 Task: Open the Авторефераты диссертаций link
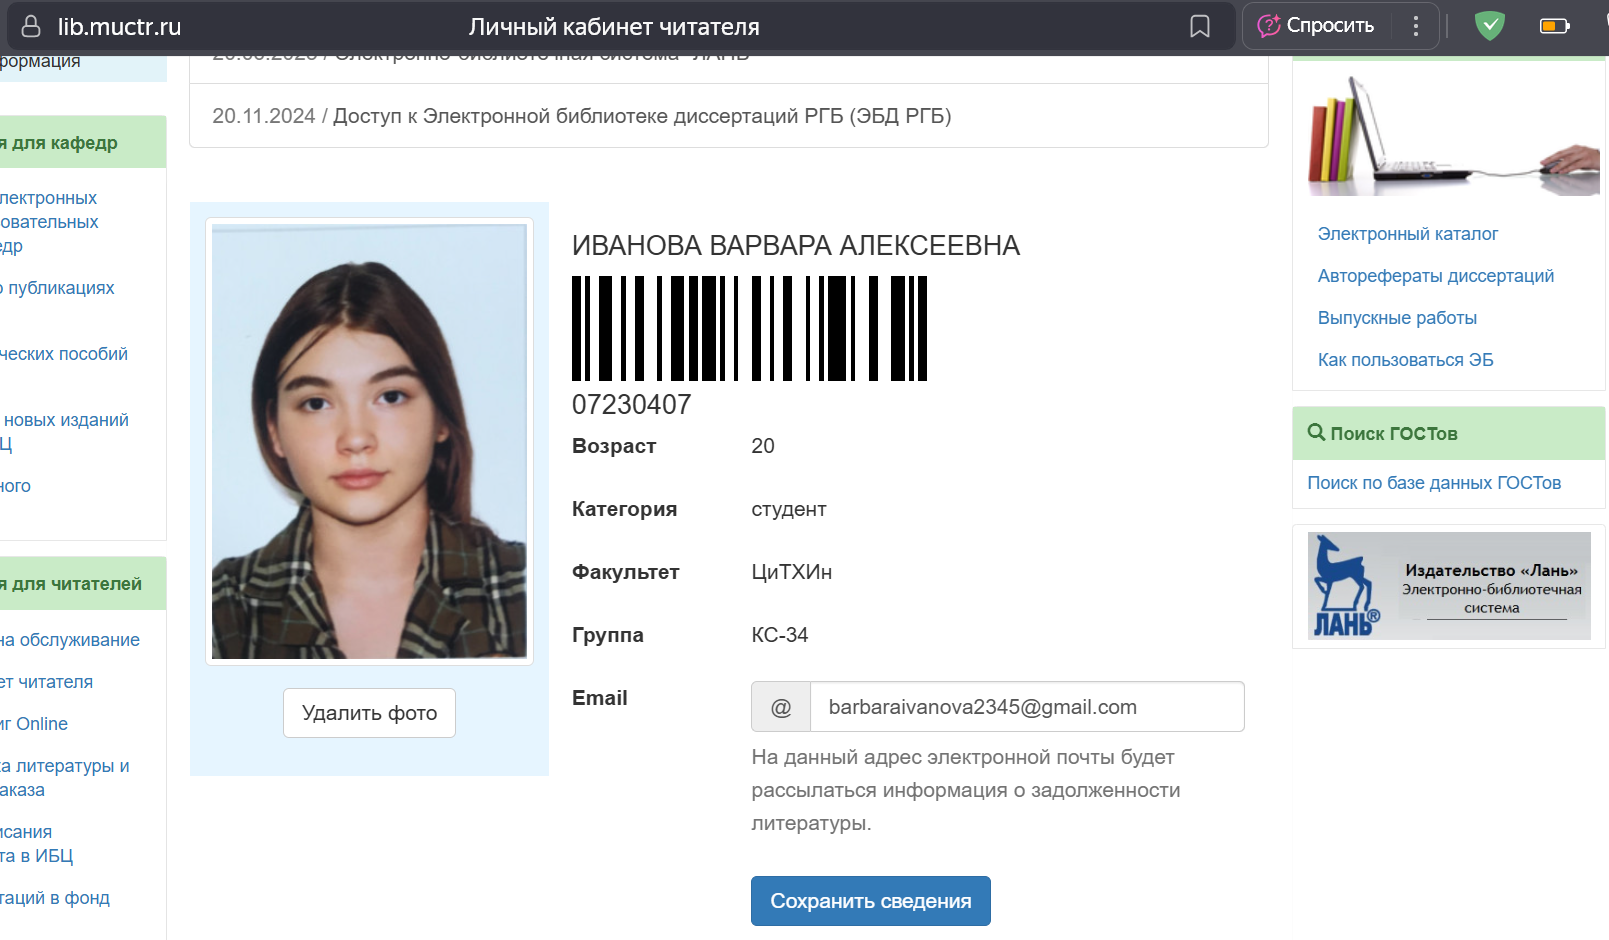[x=1435, y=276]
